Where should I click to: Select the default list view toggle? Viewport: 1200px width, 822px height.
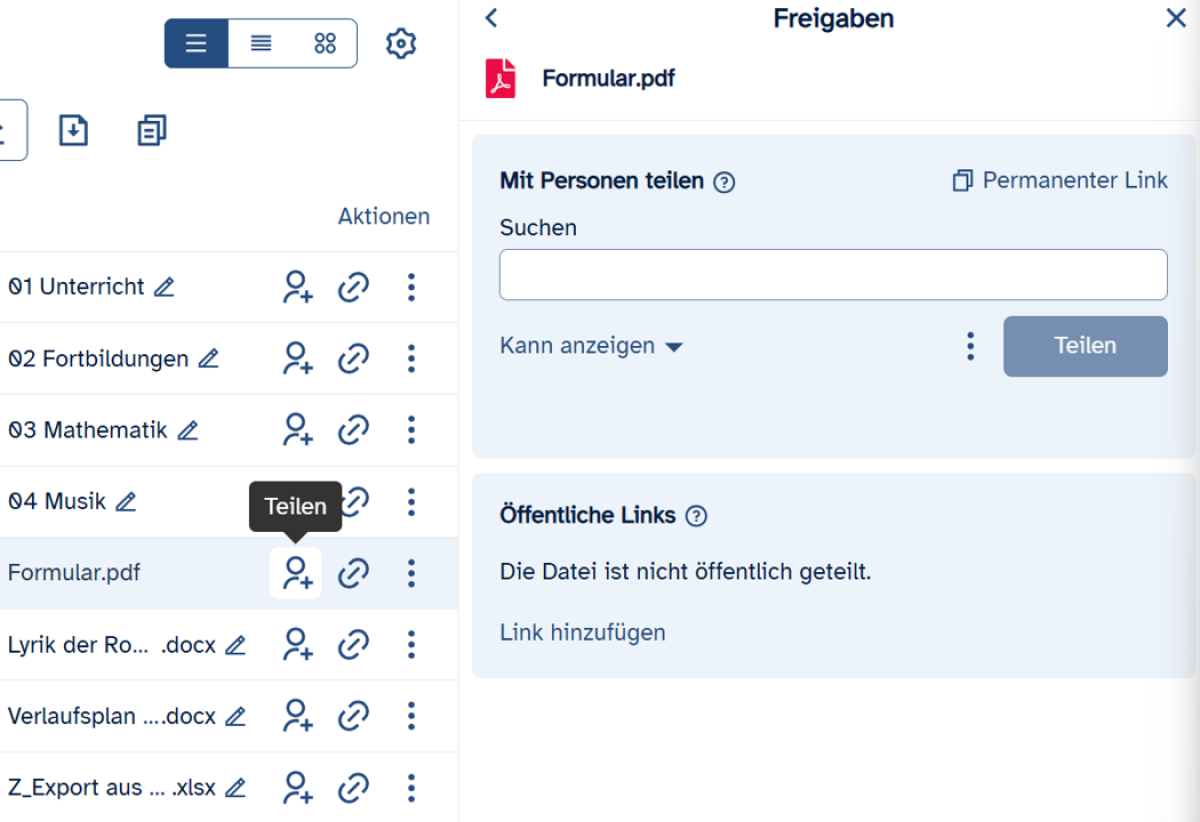[x=196, y=44]
